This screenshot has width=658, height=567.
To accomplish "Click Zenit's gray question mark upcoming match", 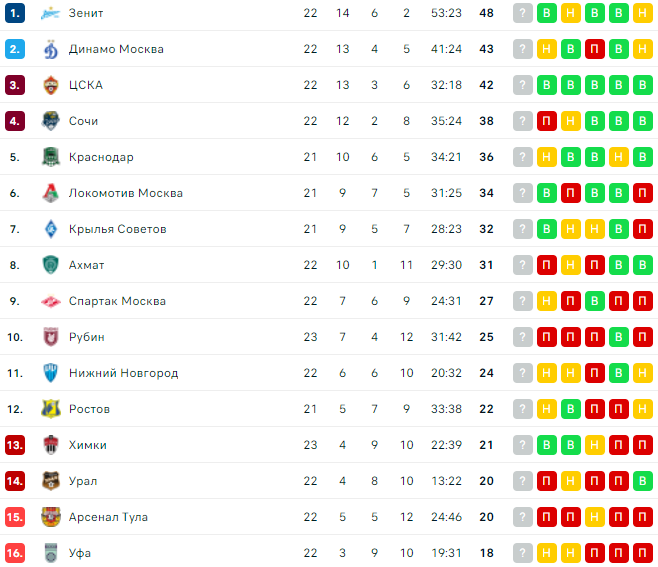I will [x=523, y=13].
